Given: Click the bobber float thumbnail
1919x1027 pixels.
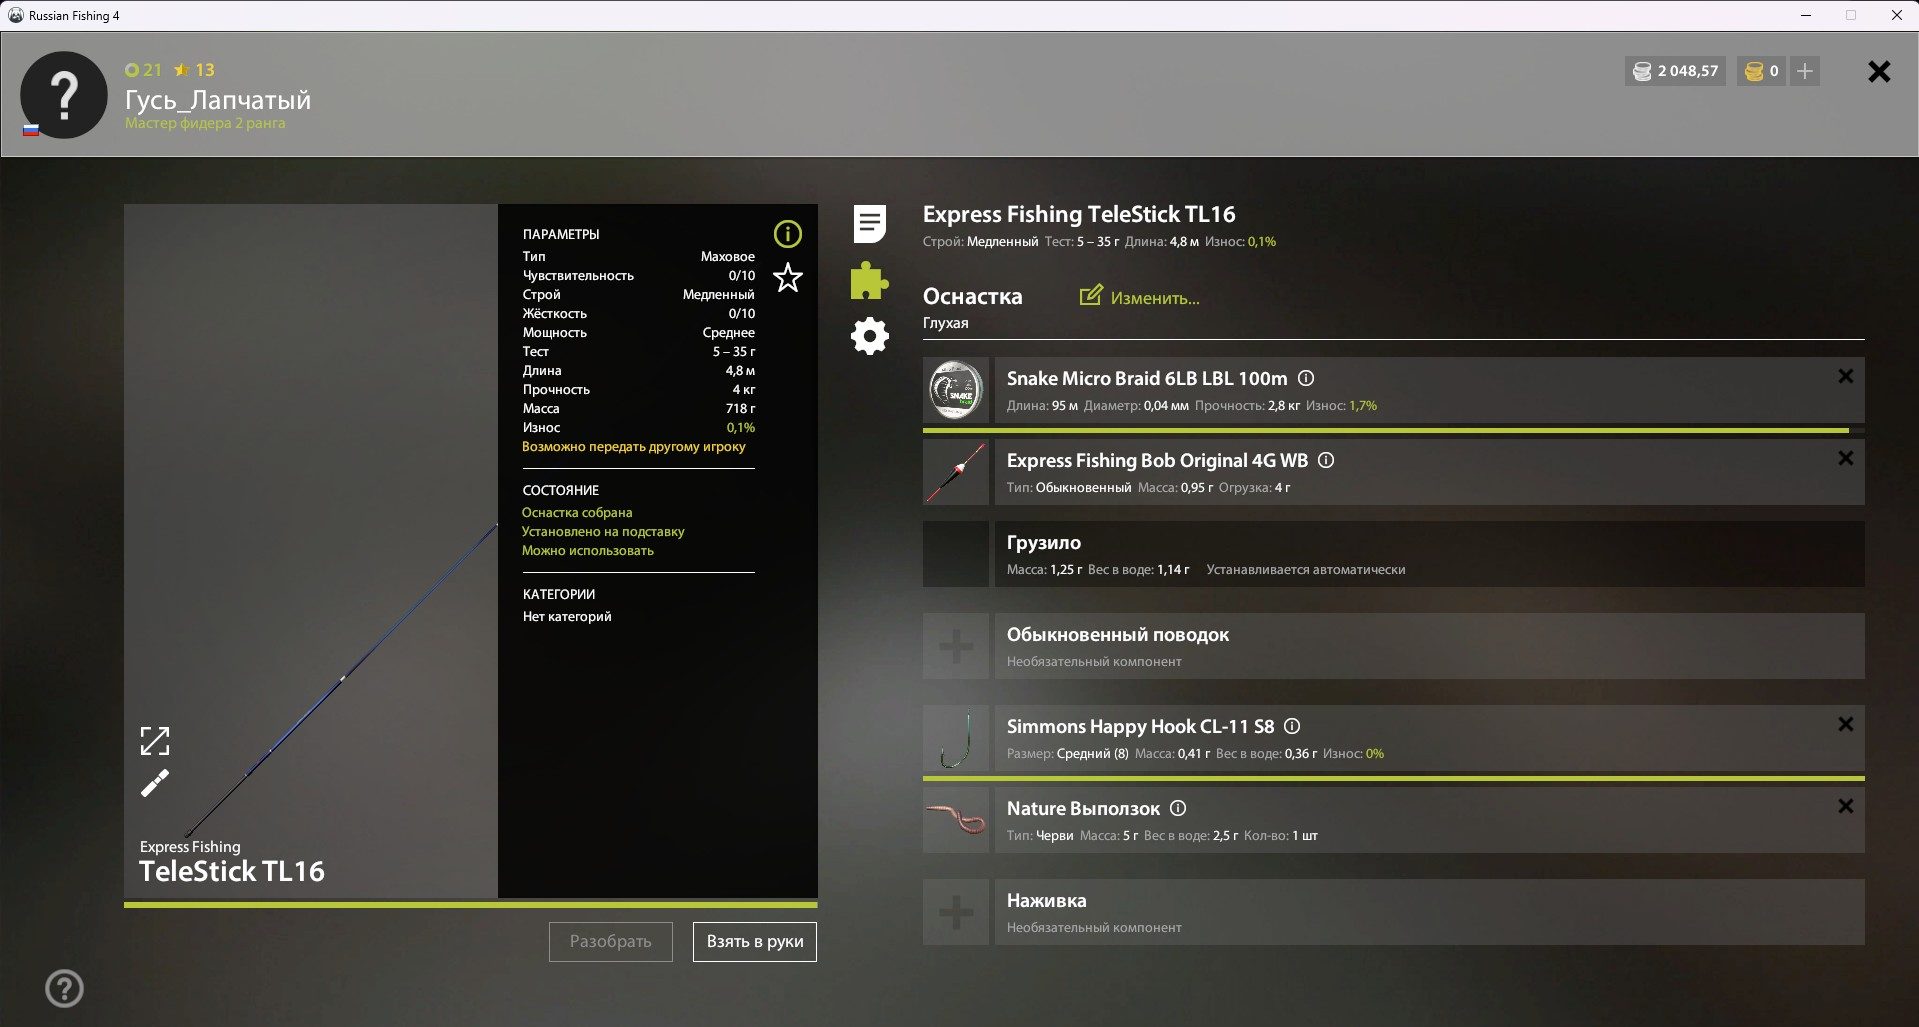Looking at the screenshot, I should click(956, 472).
